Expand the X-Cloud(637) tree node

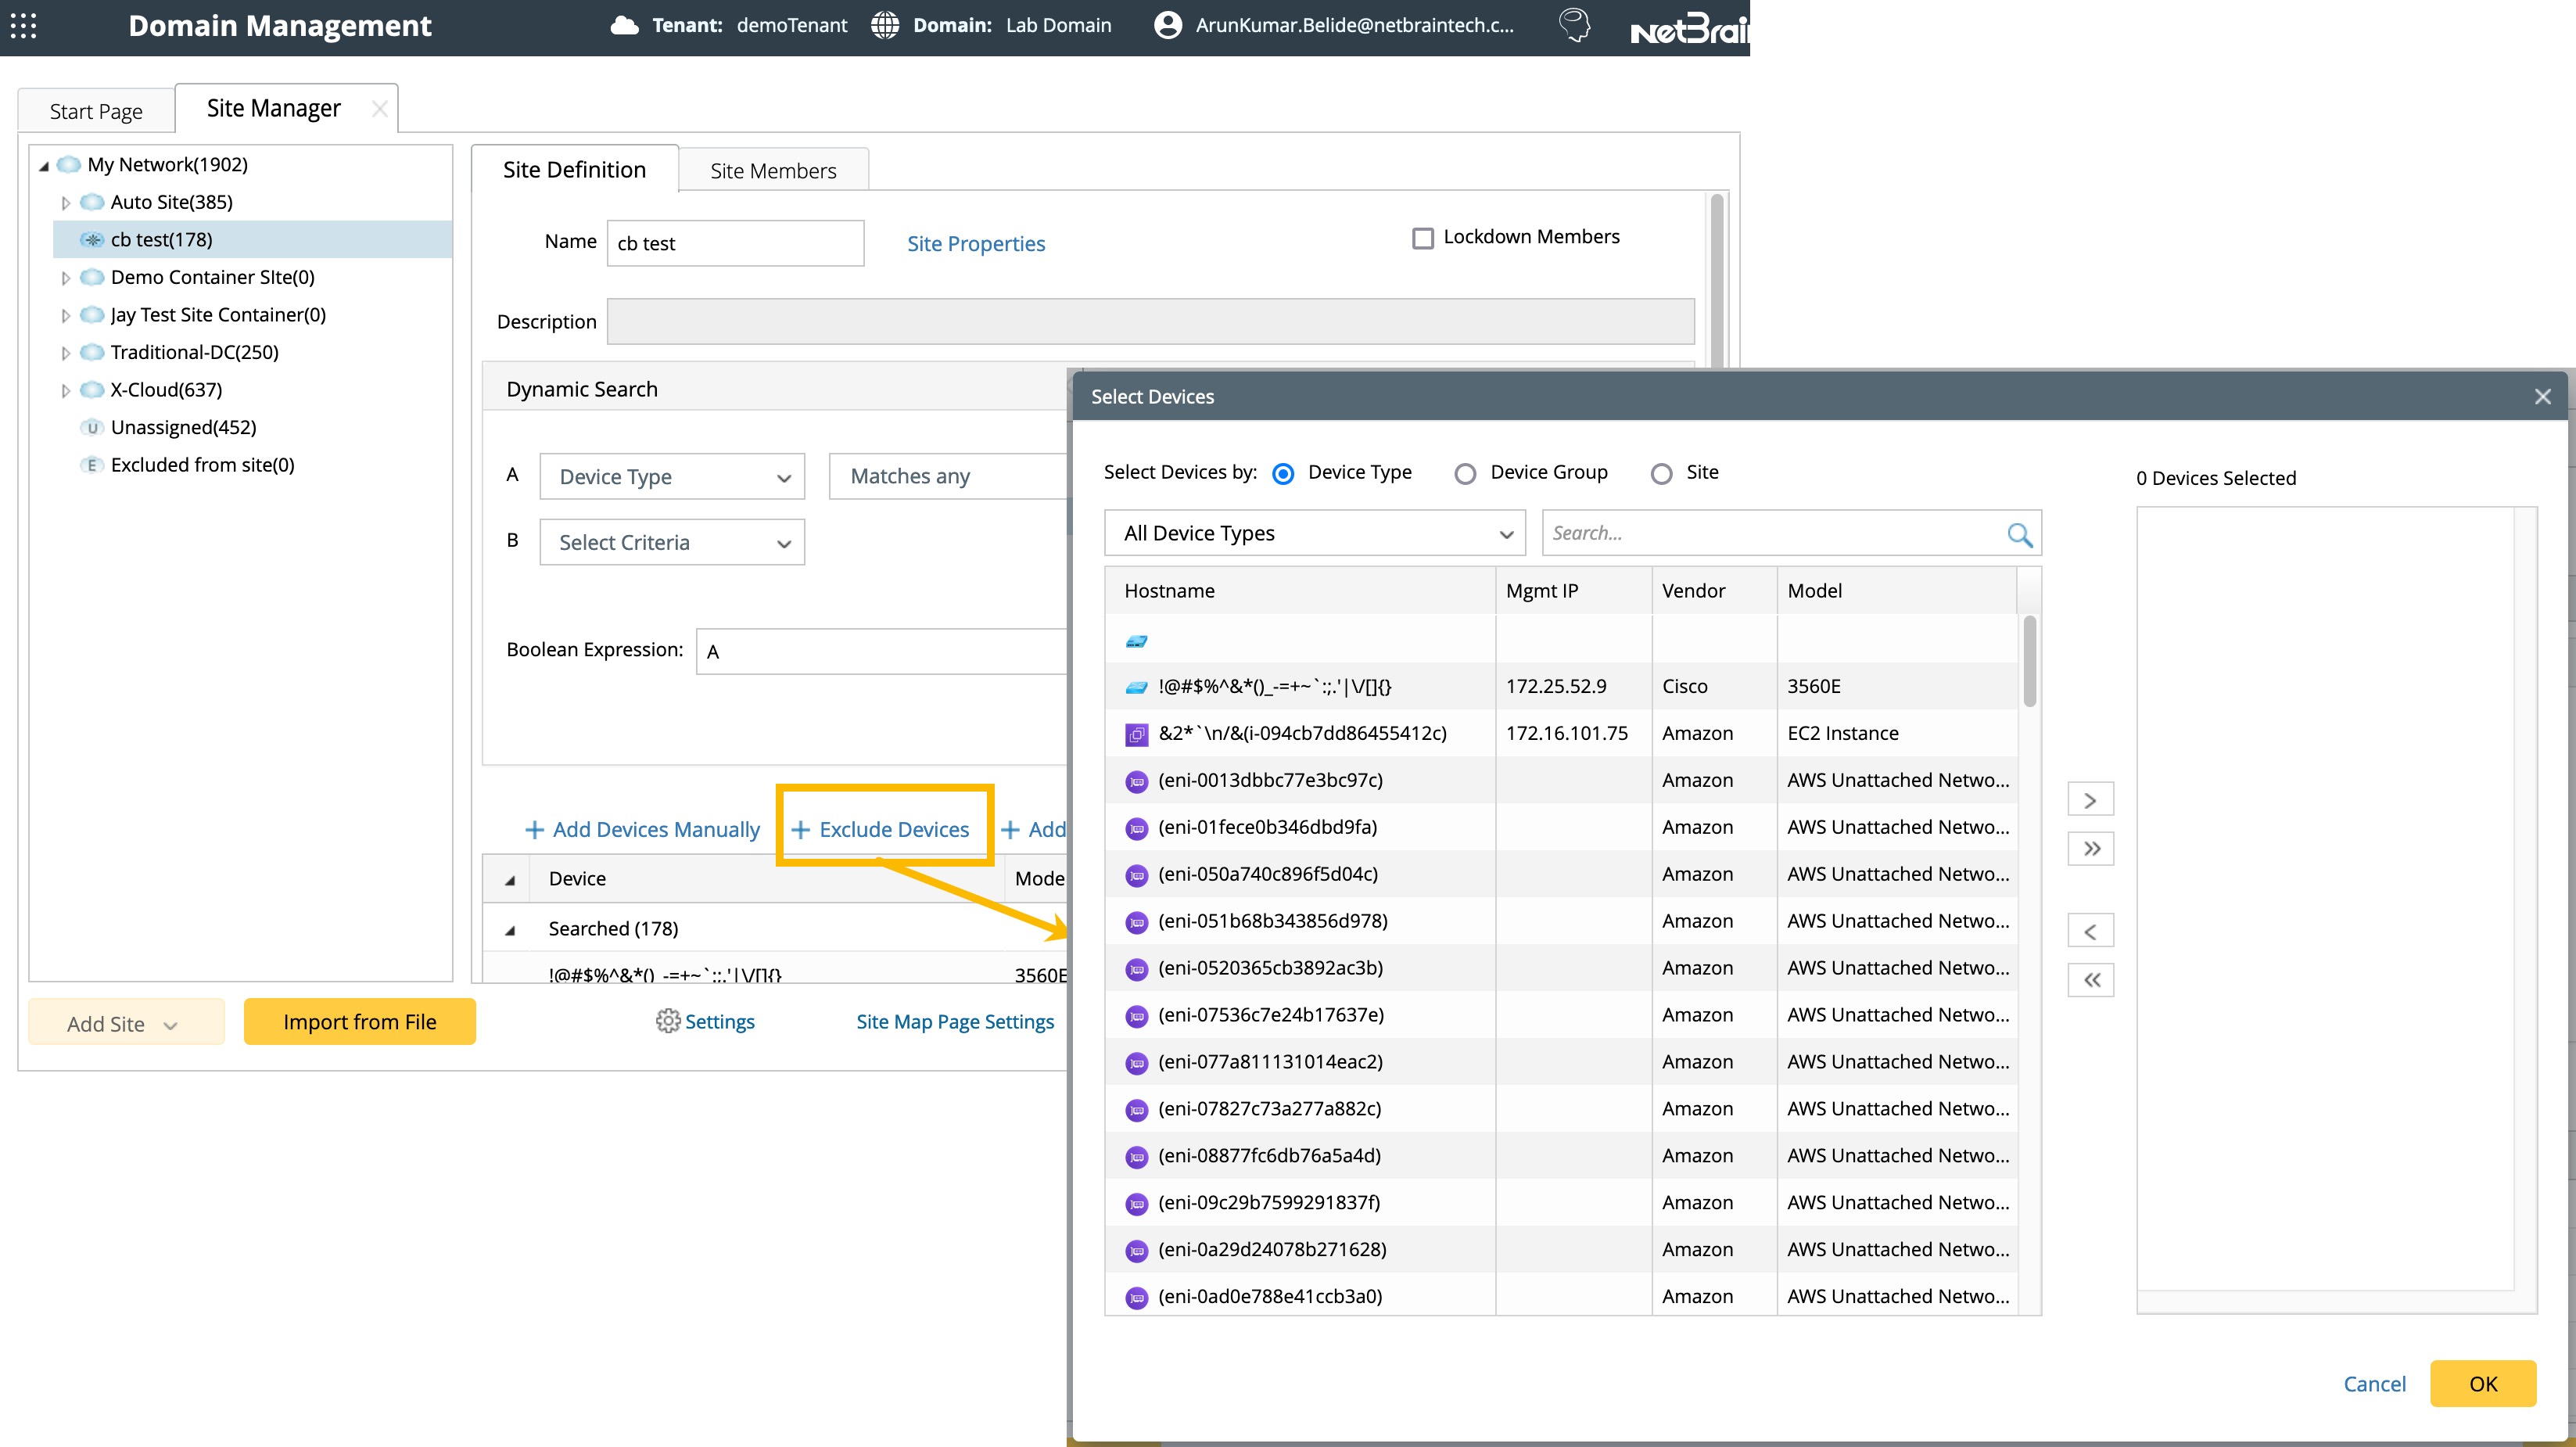[66, 391]
